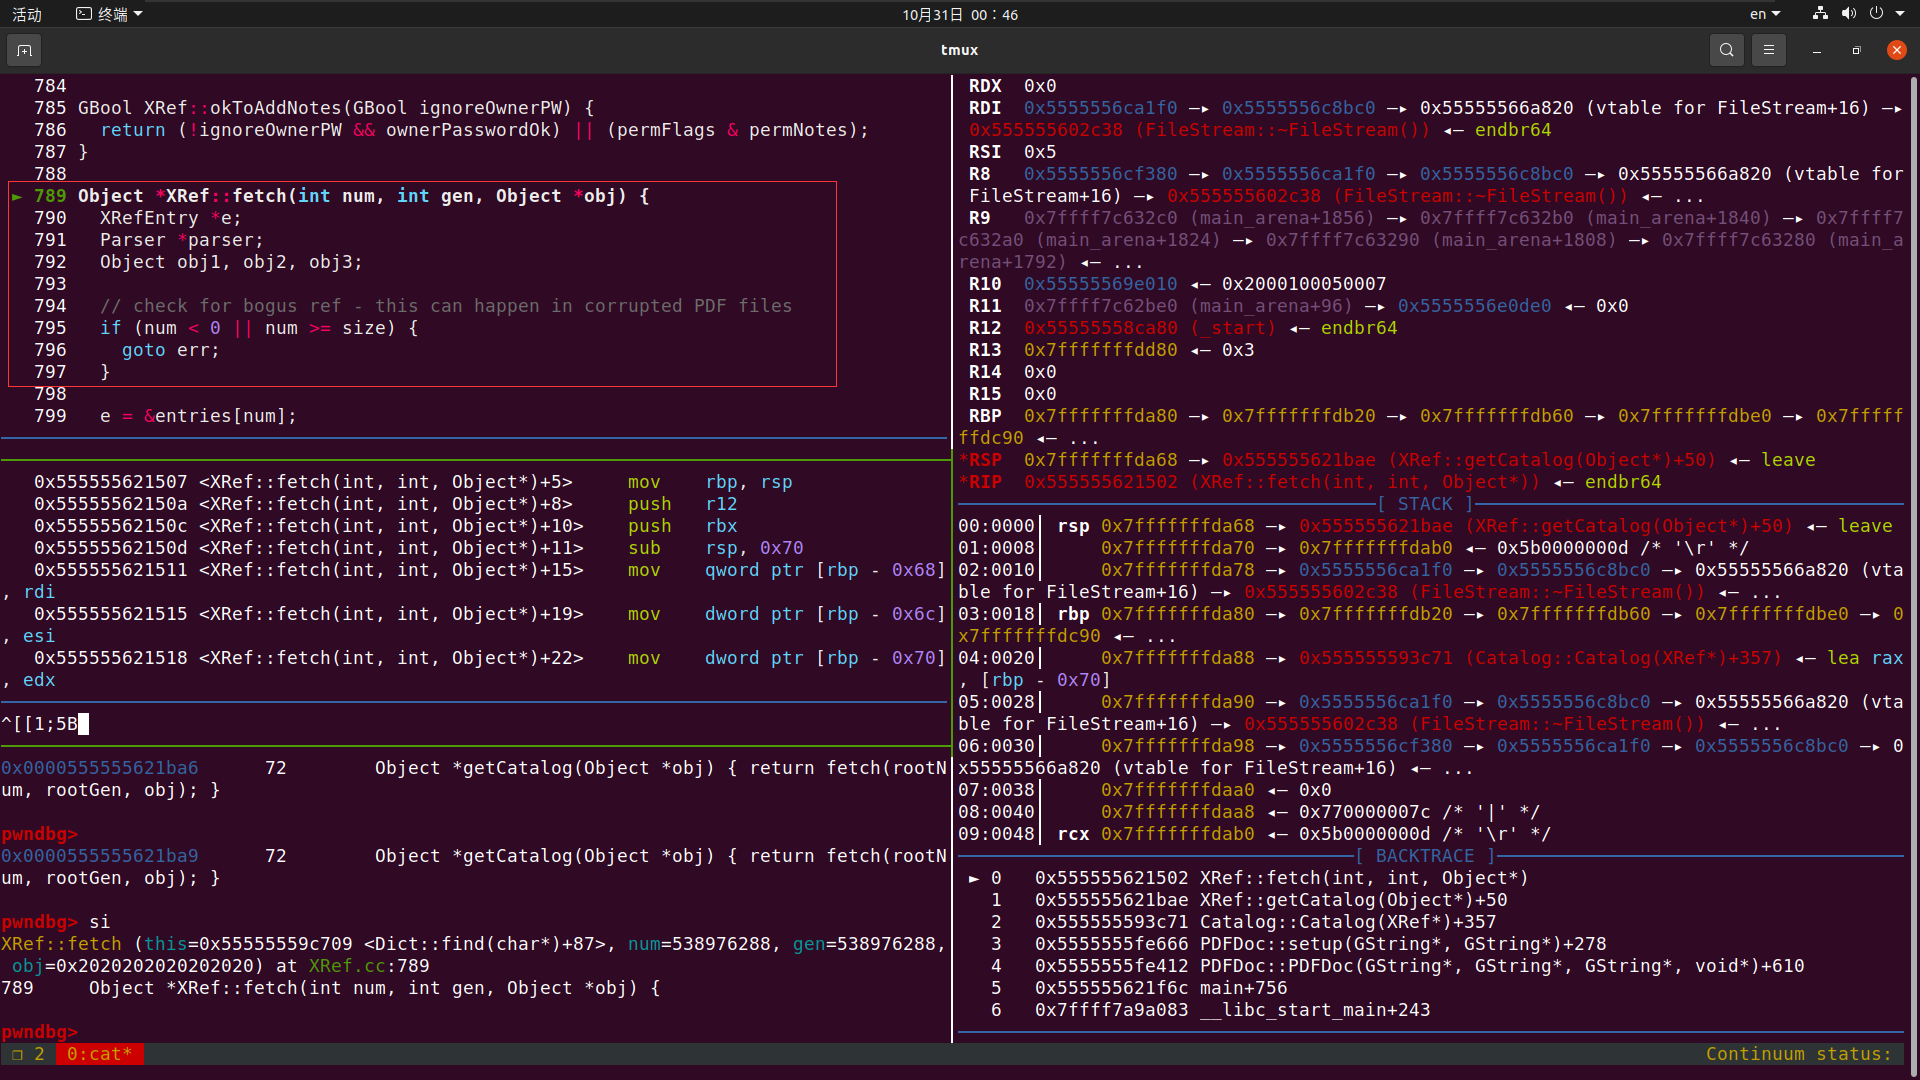Image resolution: width=1920 pixels, height=1080 pixels.
Task: Select the tmux window tab '0:cat*'
Action: click(x=99, y=1054)
